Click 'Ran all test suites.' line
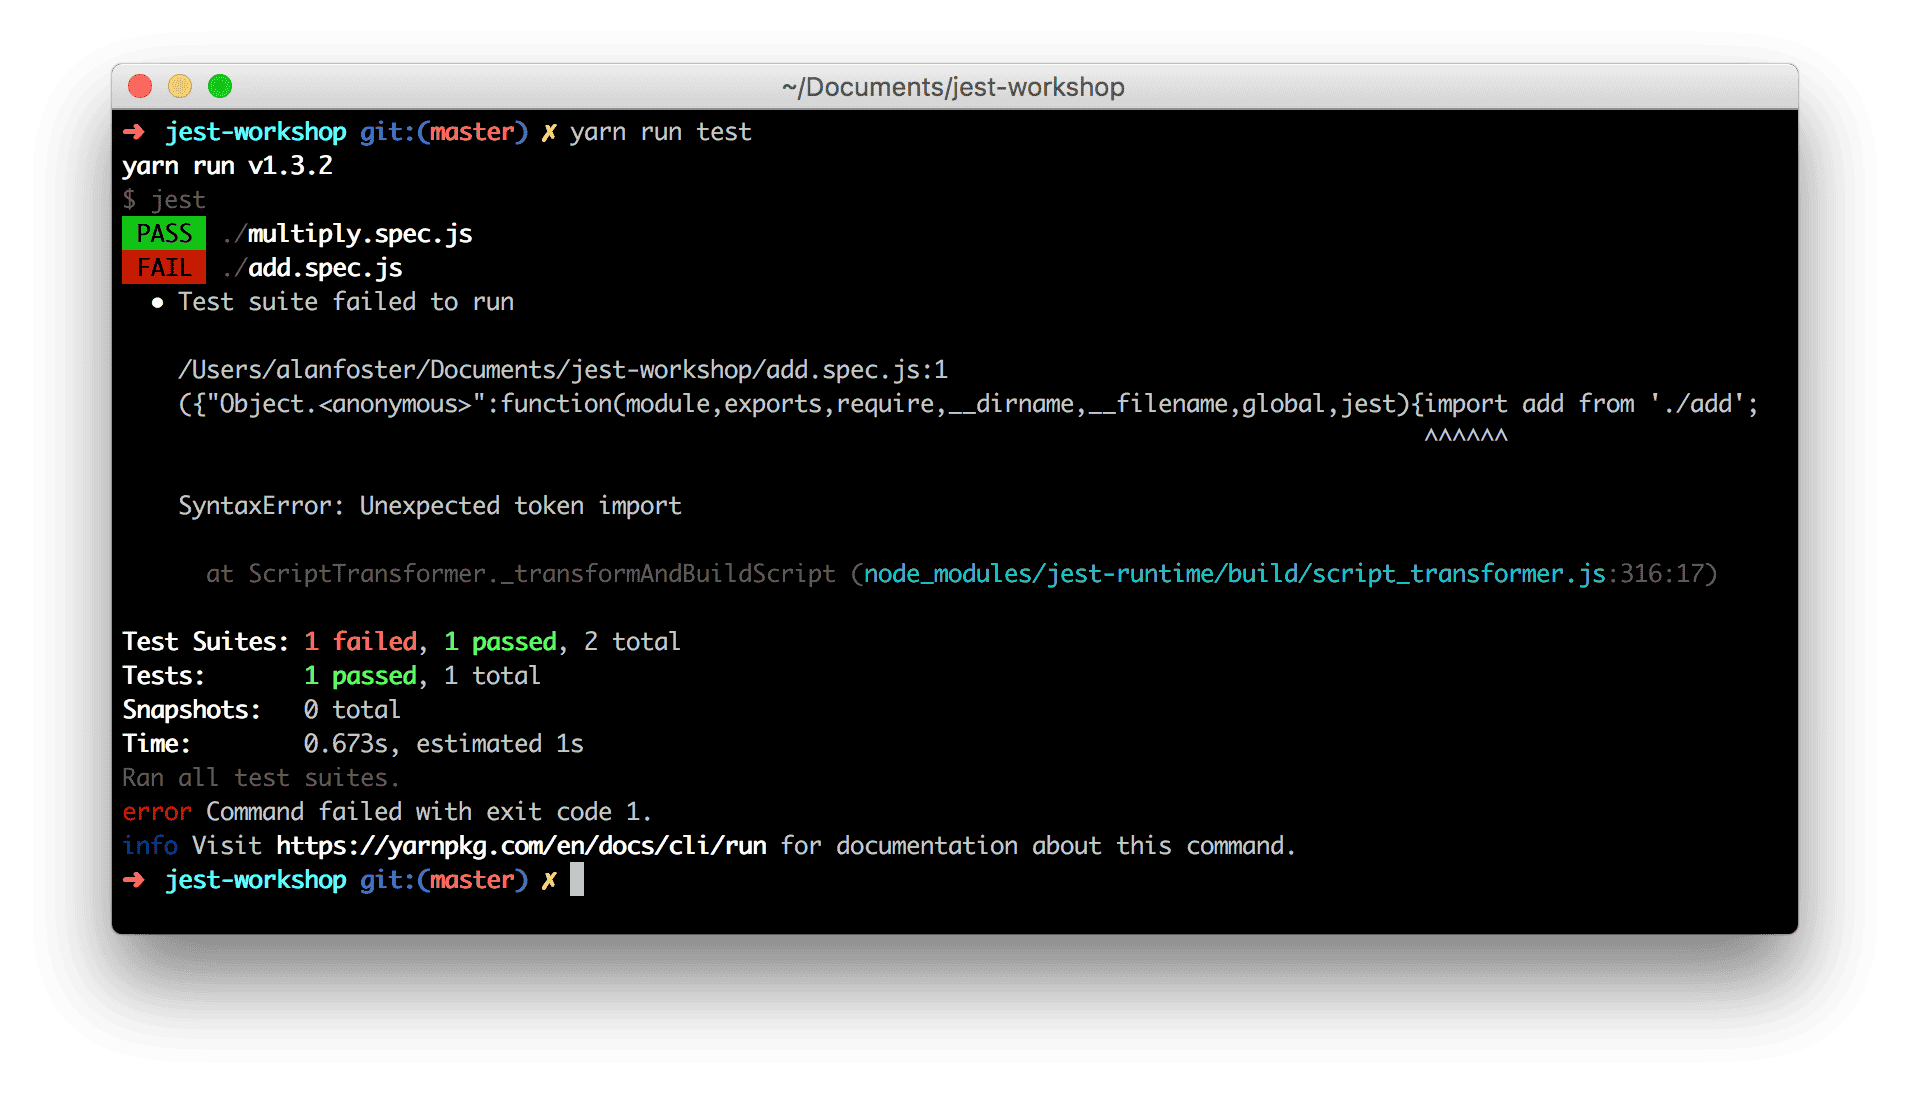 261,778
